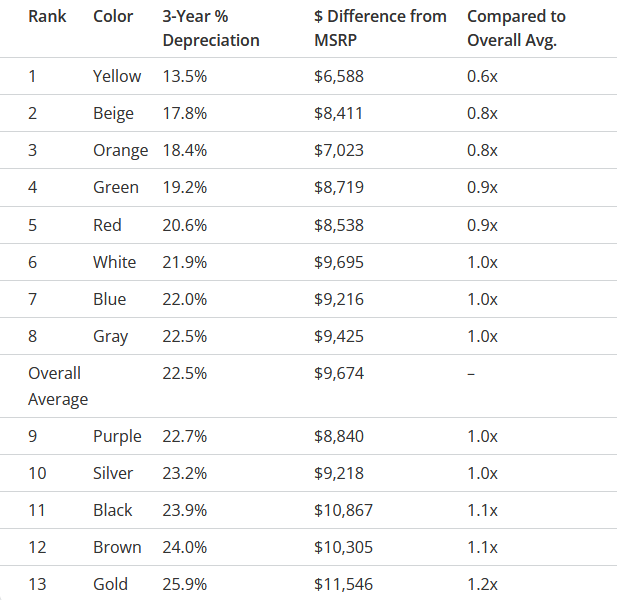617x600 pixels.
Task: Select the Overall Average $9,674 value
Action: tap(339, 373)
